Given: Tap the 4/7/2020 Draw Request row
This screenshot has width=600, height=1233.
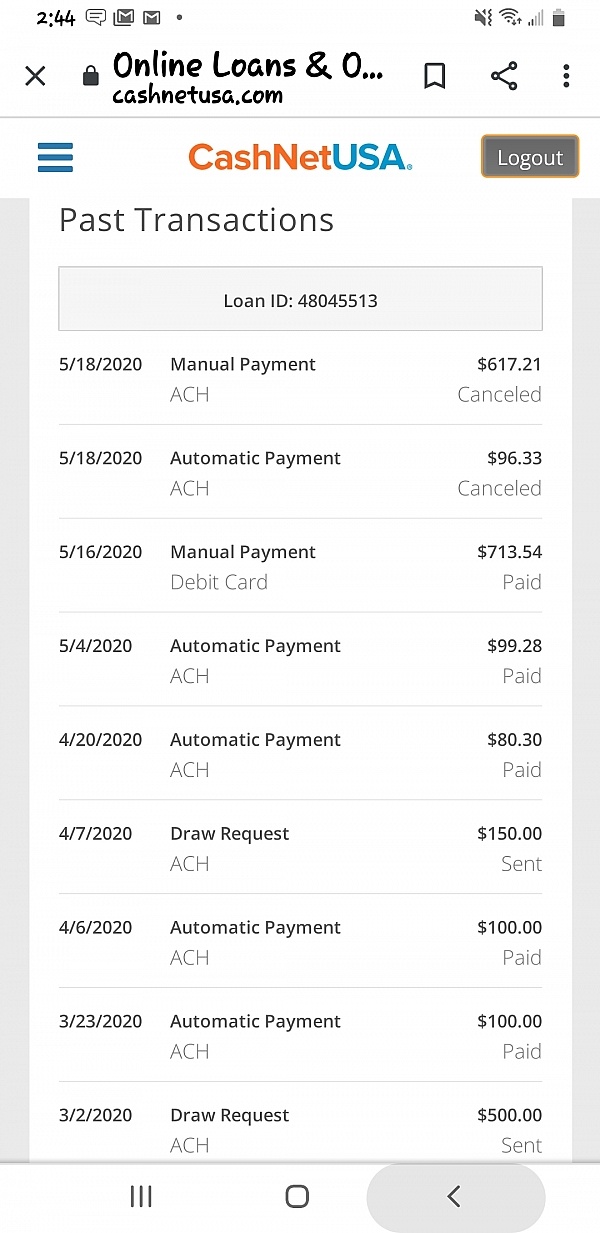Looking at the screenshot, I should (300, 848).
